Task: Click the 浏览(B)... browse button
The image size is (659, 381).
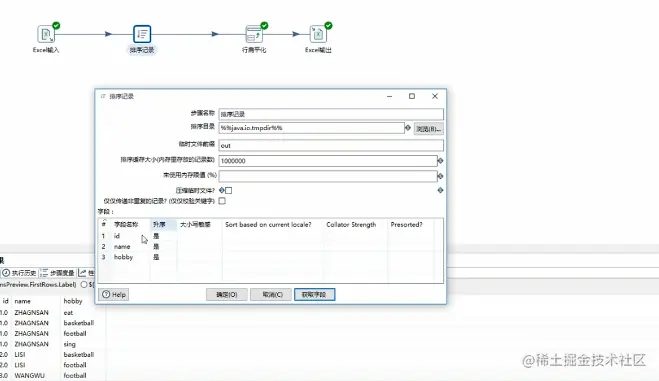Action: (428, 129)
